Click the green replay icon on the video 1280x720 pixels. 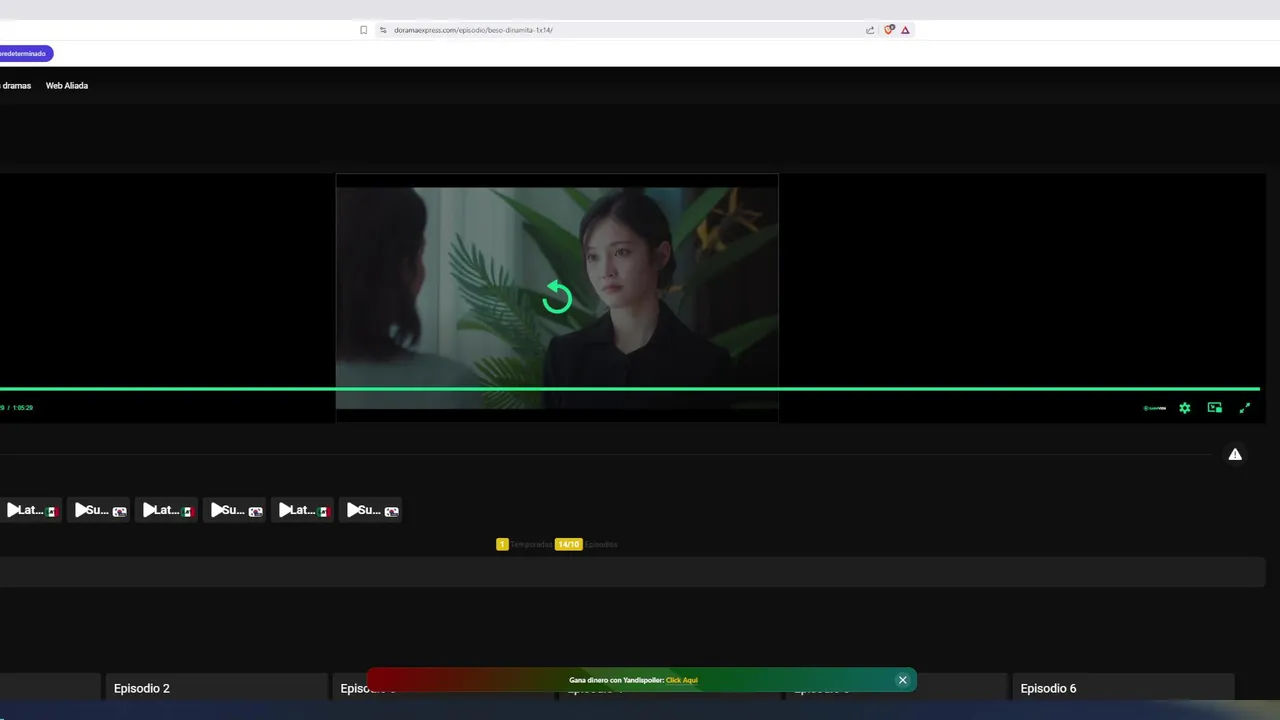click(x=557, y=297)
